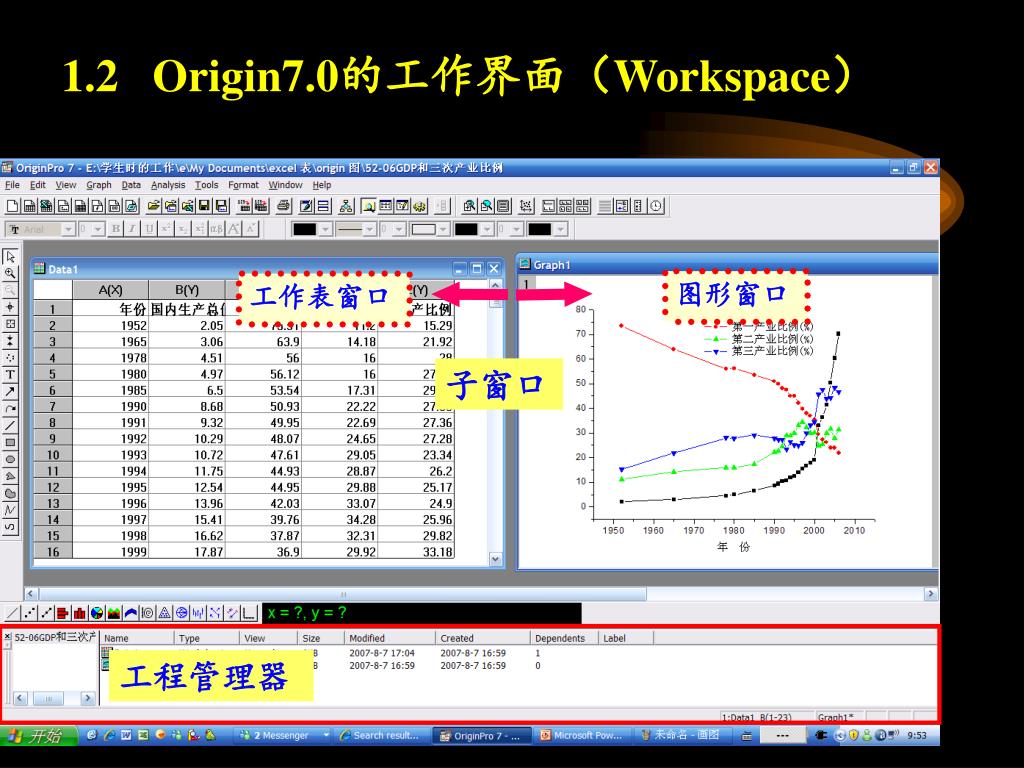This screenshot has width=1024, height=768.
Task: Toggle Subscript formatting
Action: (183, 229)
